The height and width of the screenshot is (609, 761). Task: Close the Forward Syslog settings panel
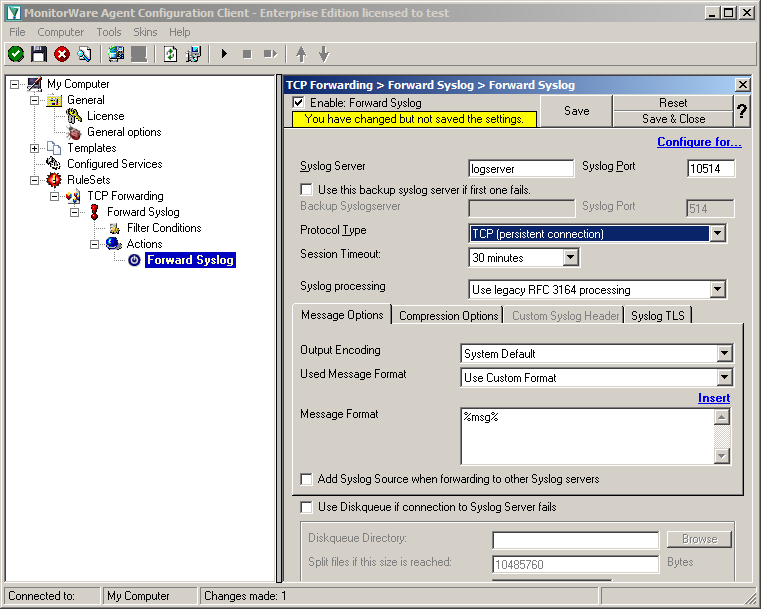(743, 85)
